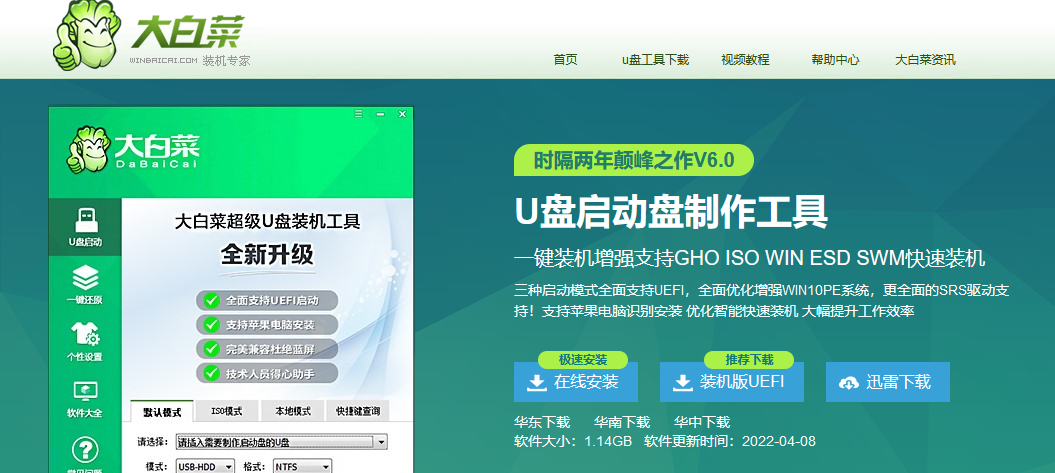Click the cloud download icon on 迅雷下载
Image resolution: width=1055 pixels, height=473 pixels.
coord(848,382)
